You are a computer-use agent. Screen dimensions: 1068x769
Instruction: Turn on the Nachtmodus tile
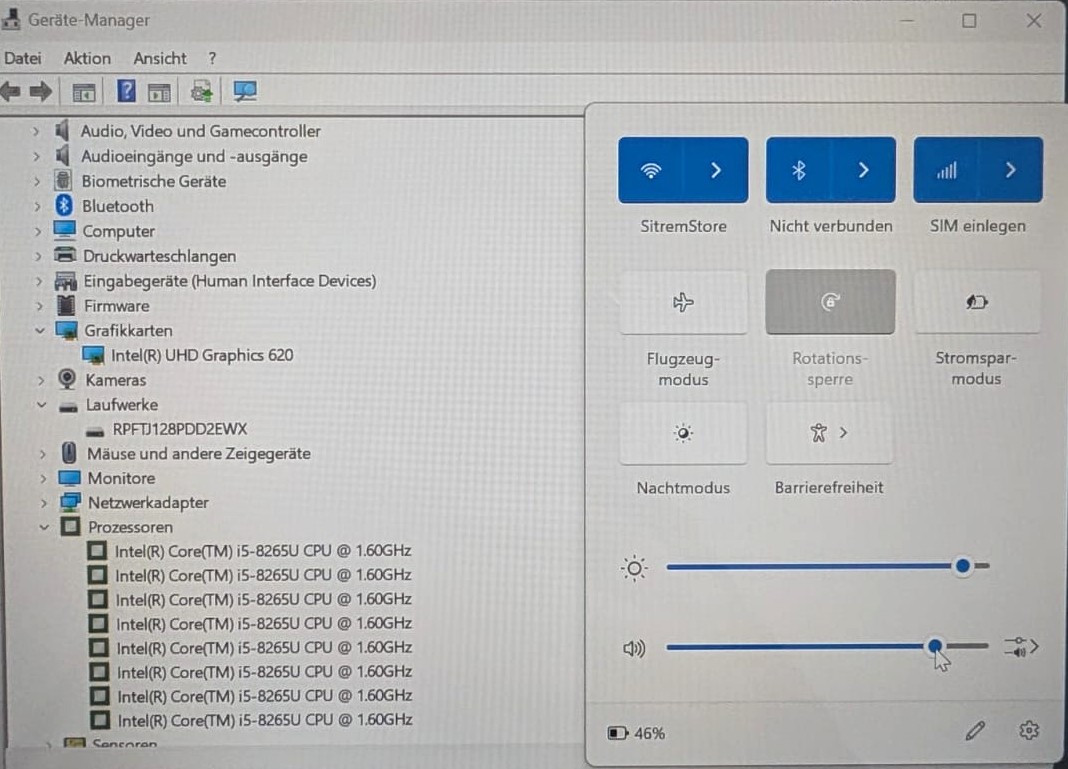[683, 433]
